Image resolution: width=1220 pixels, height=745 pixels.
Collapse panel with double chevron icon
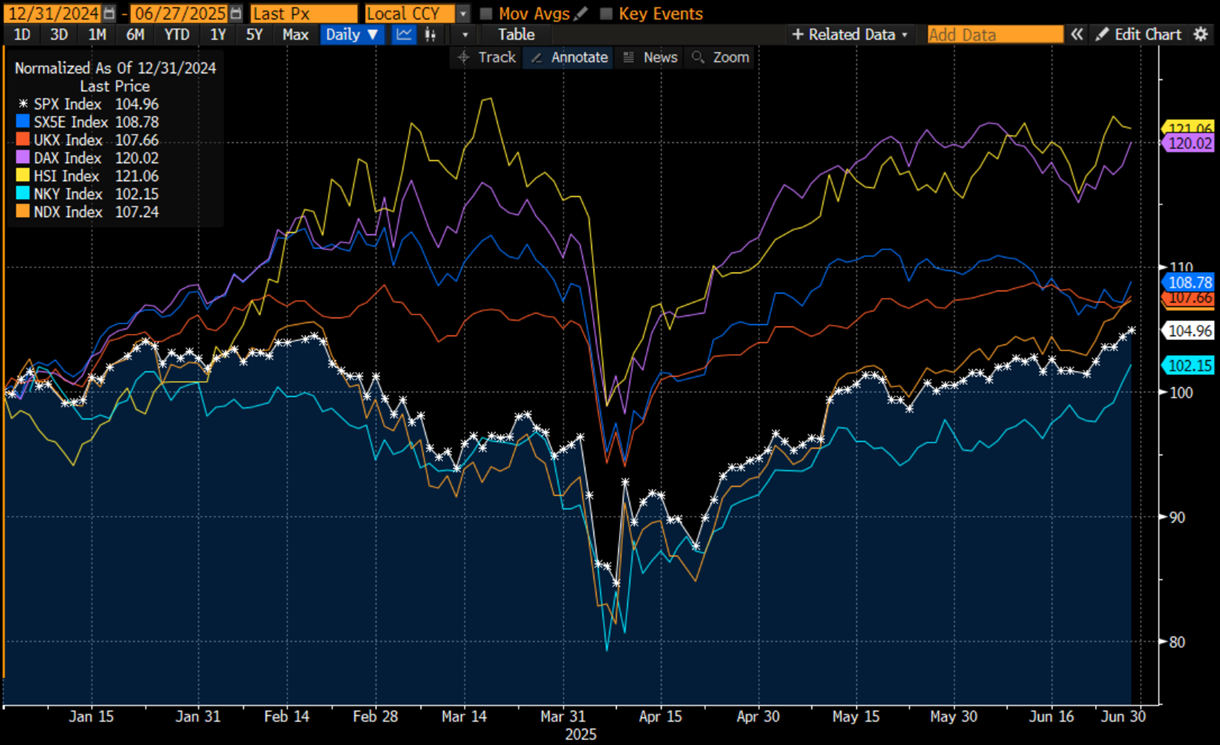coord(1077,34)
